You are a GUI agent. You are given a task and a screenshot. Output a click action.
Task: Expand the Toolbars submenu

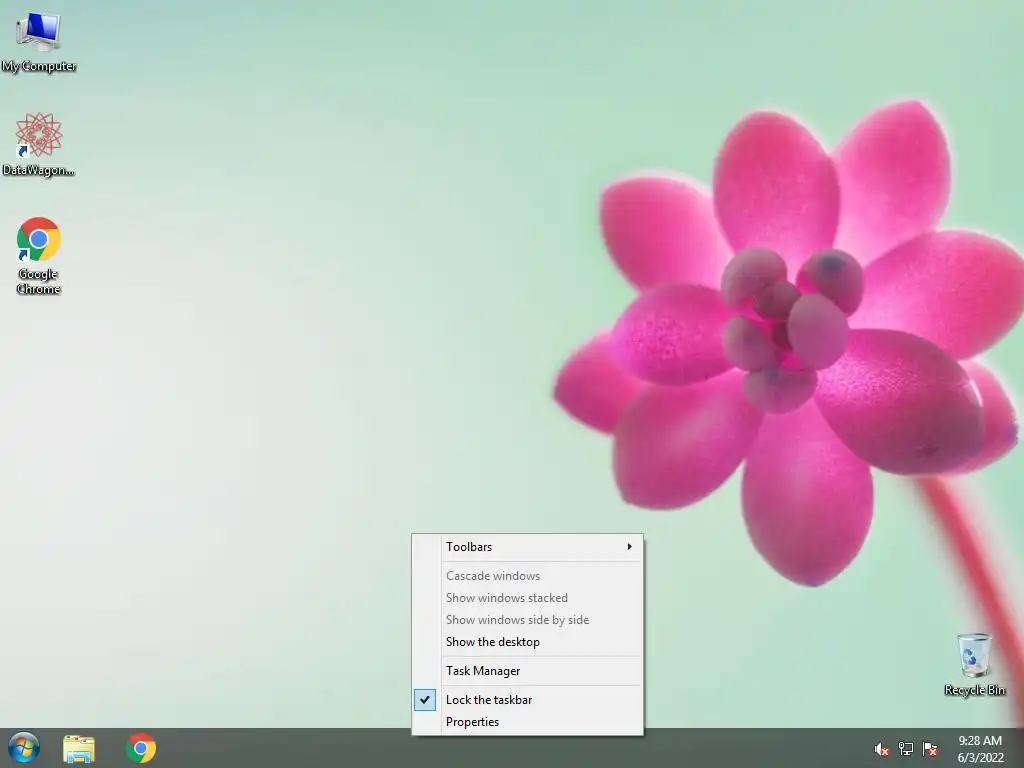(x=528, y=547)
